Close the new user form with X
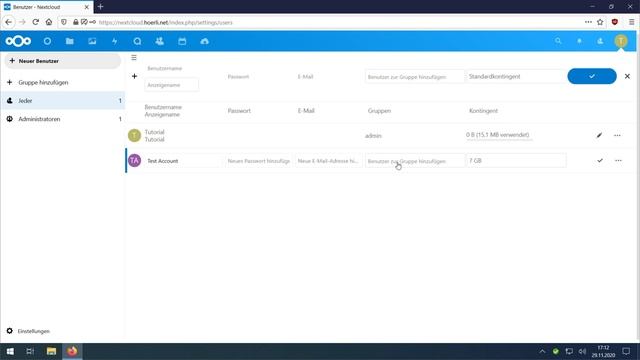The height and width of the screenshot is (360, 640). pyautogui.click(x=627, y=76)
